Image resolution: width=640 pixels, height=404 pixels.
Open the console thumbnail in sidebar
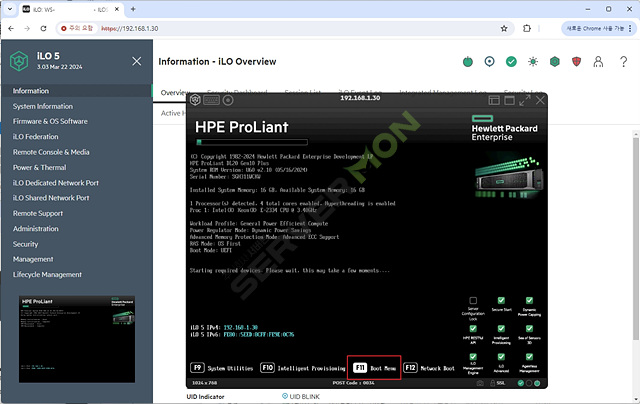pyautogui.click(x=77, y=339)
